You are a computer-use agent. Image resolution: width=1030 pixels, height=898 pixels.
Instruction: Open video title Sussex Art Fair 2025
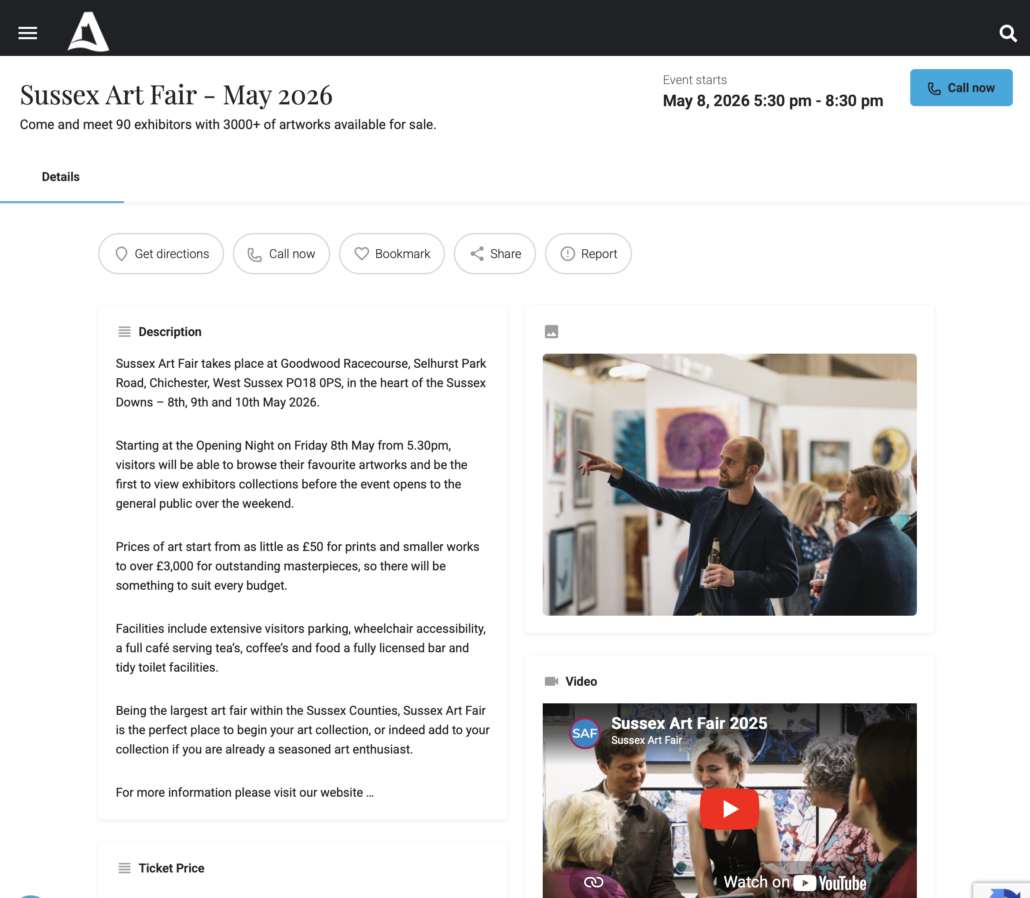tap(689, 723)
